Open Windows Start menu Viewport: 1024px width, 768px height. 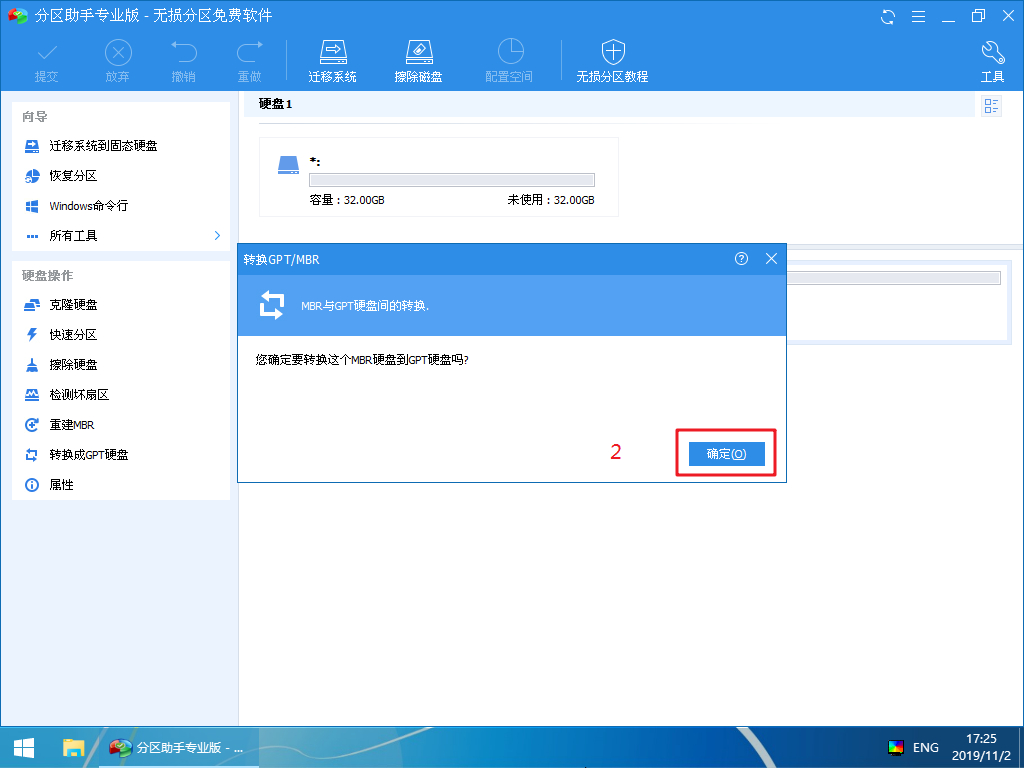pos(24,747)
